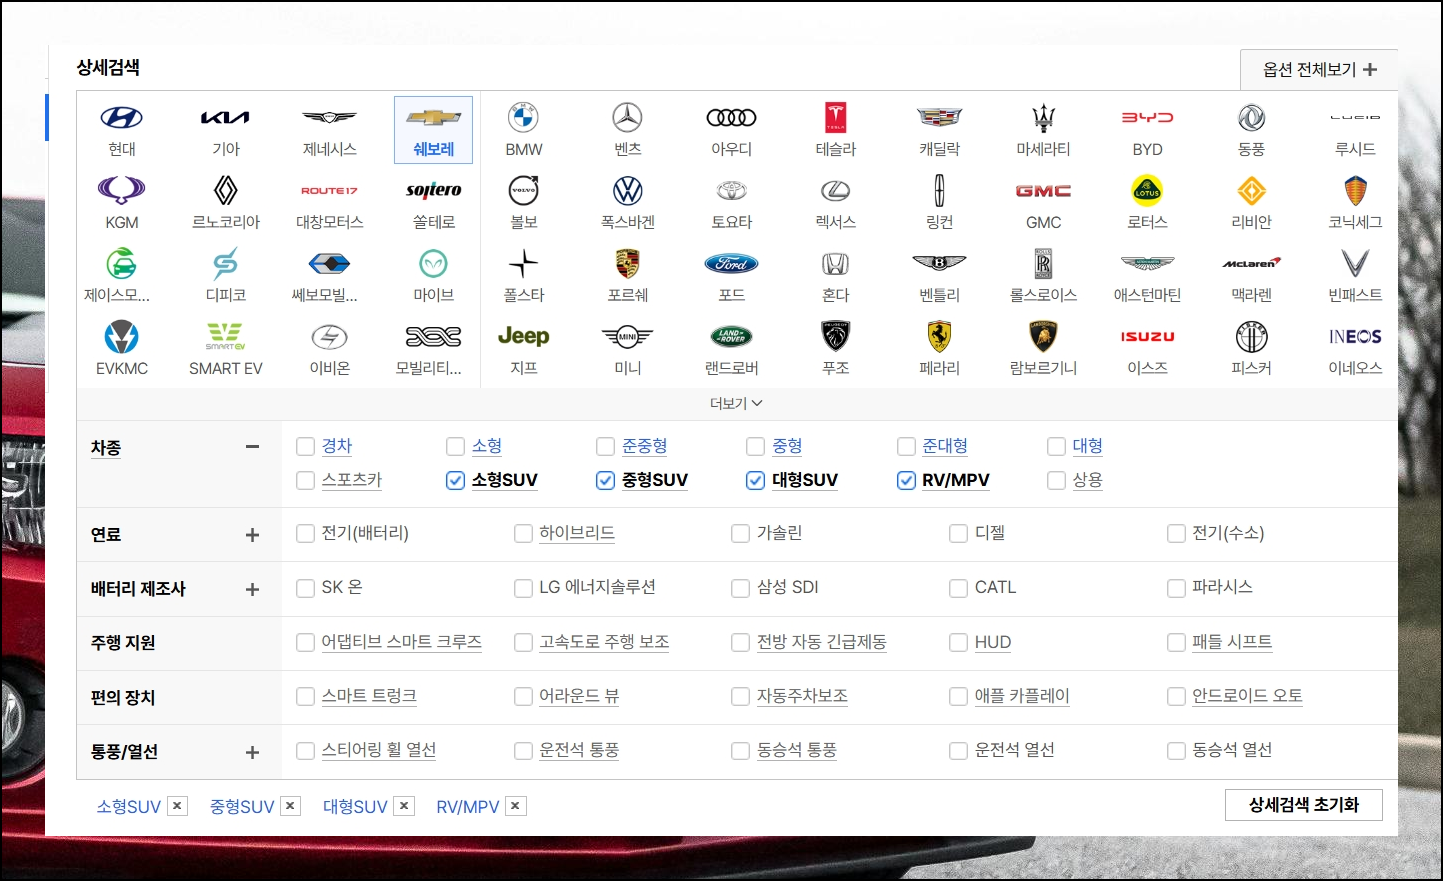Click the 패들 시프트 label
1443x881 pixels.
pyautogui.click(x=1232, y=642)
